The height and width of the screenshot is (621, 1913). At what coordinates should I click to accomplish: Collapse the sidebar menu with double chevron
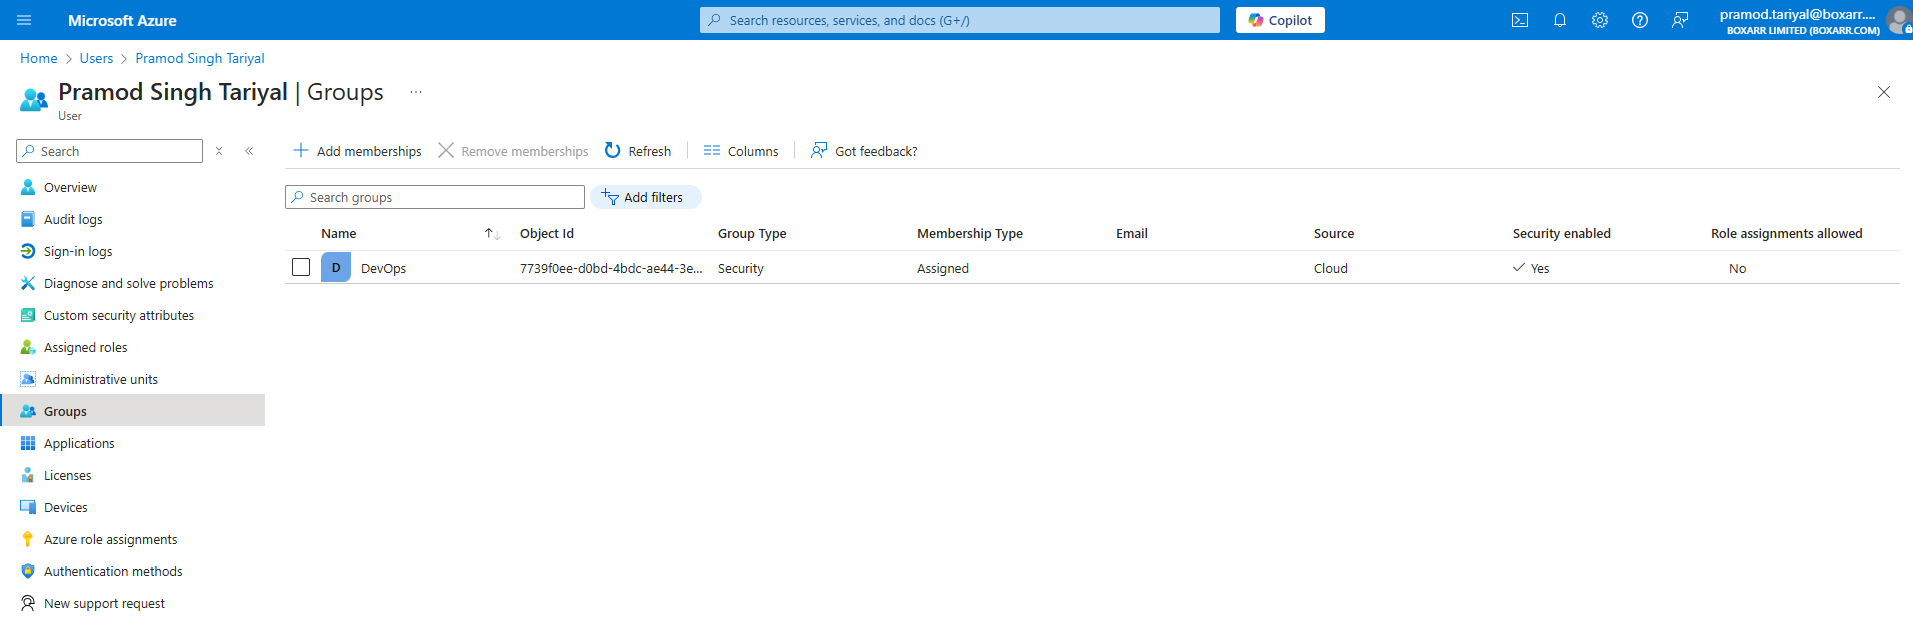[249, 151]
